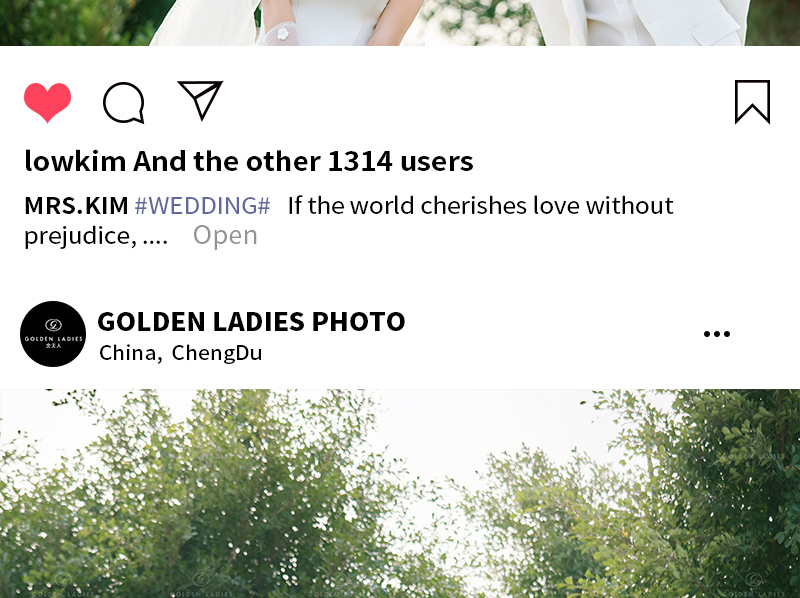
Task: Open GOLDEN LADIES PHOTO account name
Action: 252,321
